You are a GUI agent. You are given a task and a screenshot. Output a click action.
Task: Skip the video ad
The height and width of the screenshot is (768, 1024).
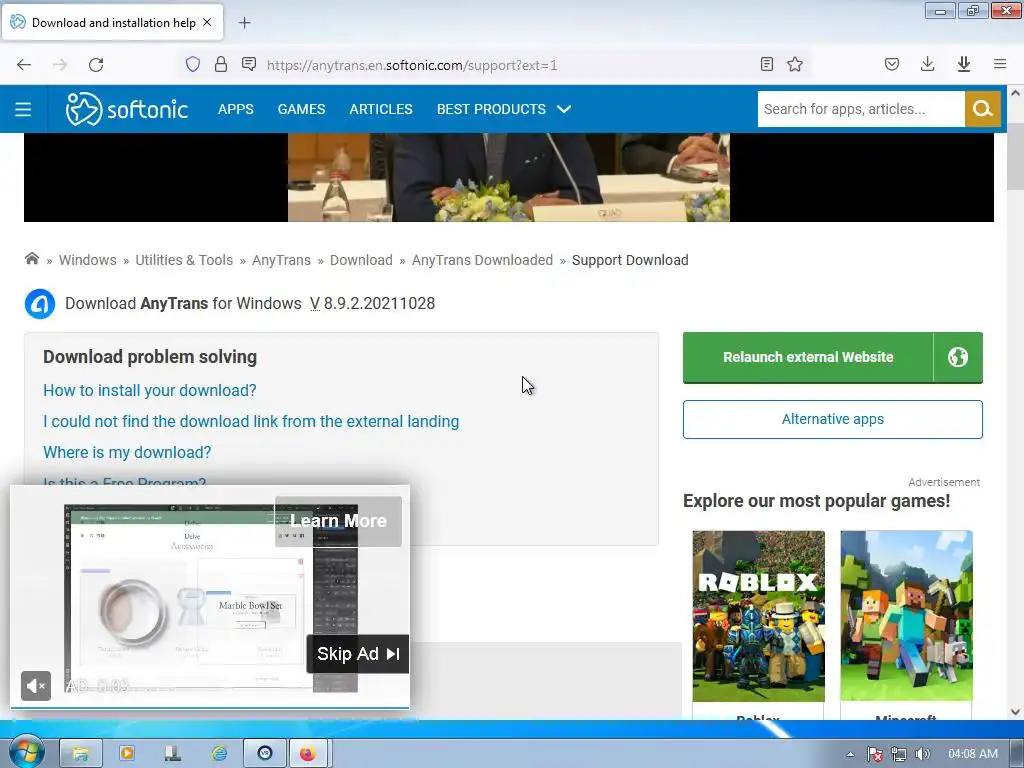pyautogui.click(x=358, y=654)
